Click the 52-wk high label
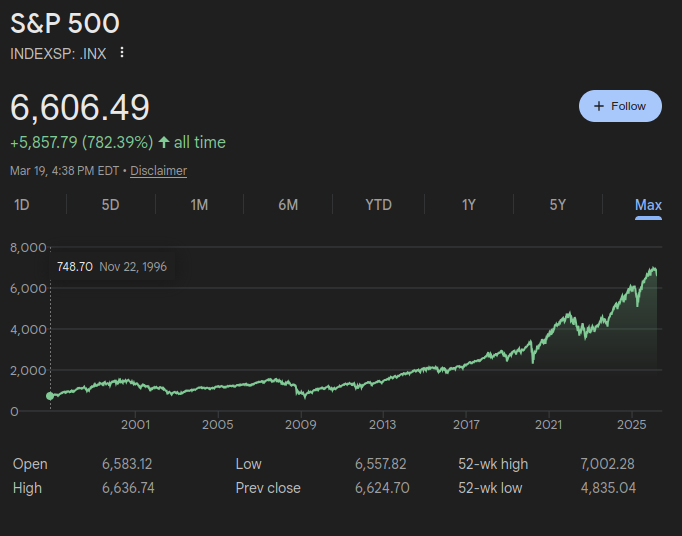Viewport: 682px width, 536px height. (x=493, y=464)
